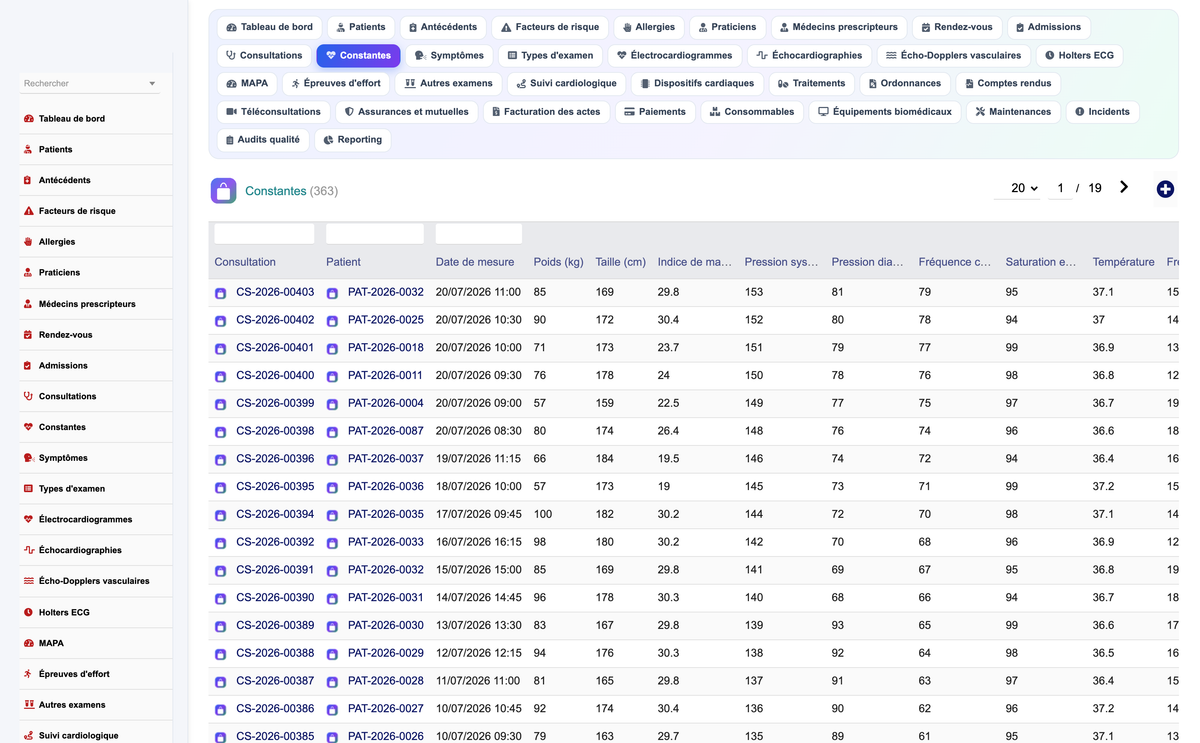
Task: Sort by Température column header
Action: tap(1123, 262)
